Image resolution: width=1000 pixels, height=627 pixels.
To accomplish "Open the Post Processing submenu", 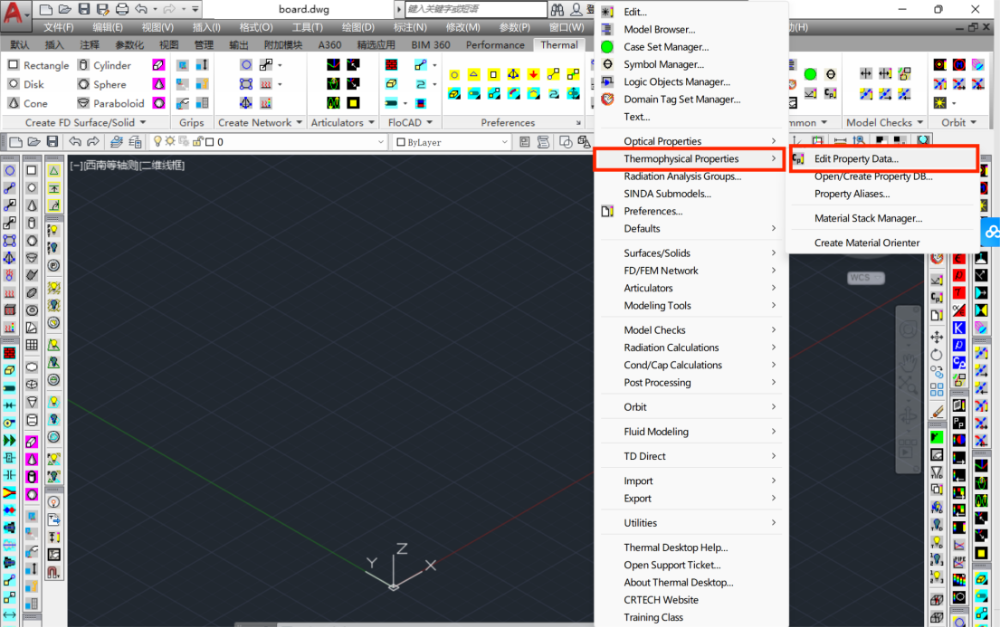I will click(x=691, y=383).
